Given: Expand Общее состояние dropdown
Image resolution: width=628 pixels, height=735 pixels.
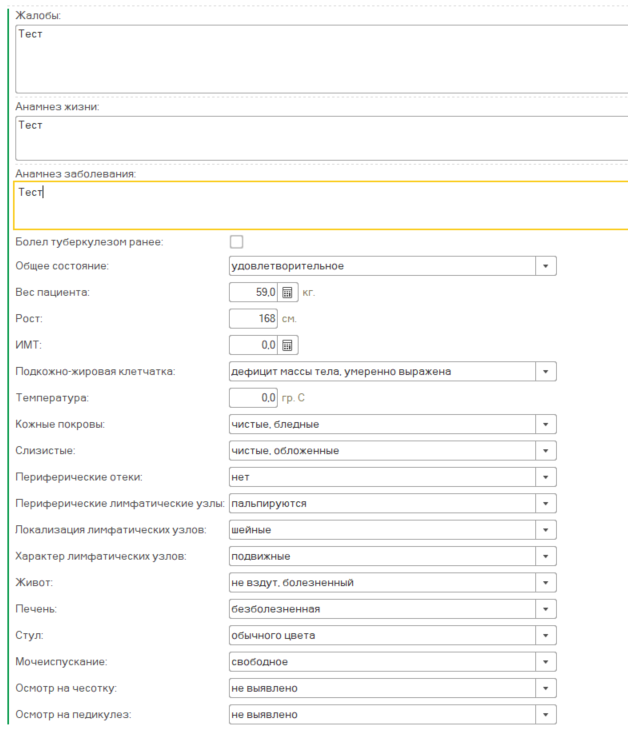Looking at the screenshot, I should pos(546,266).
